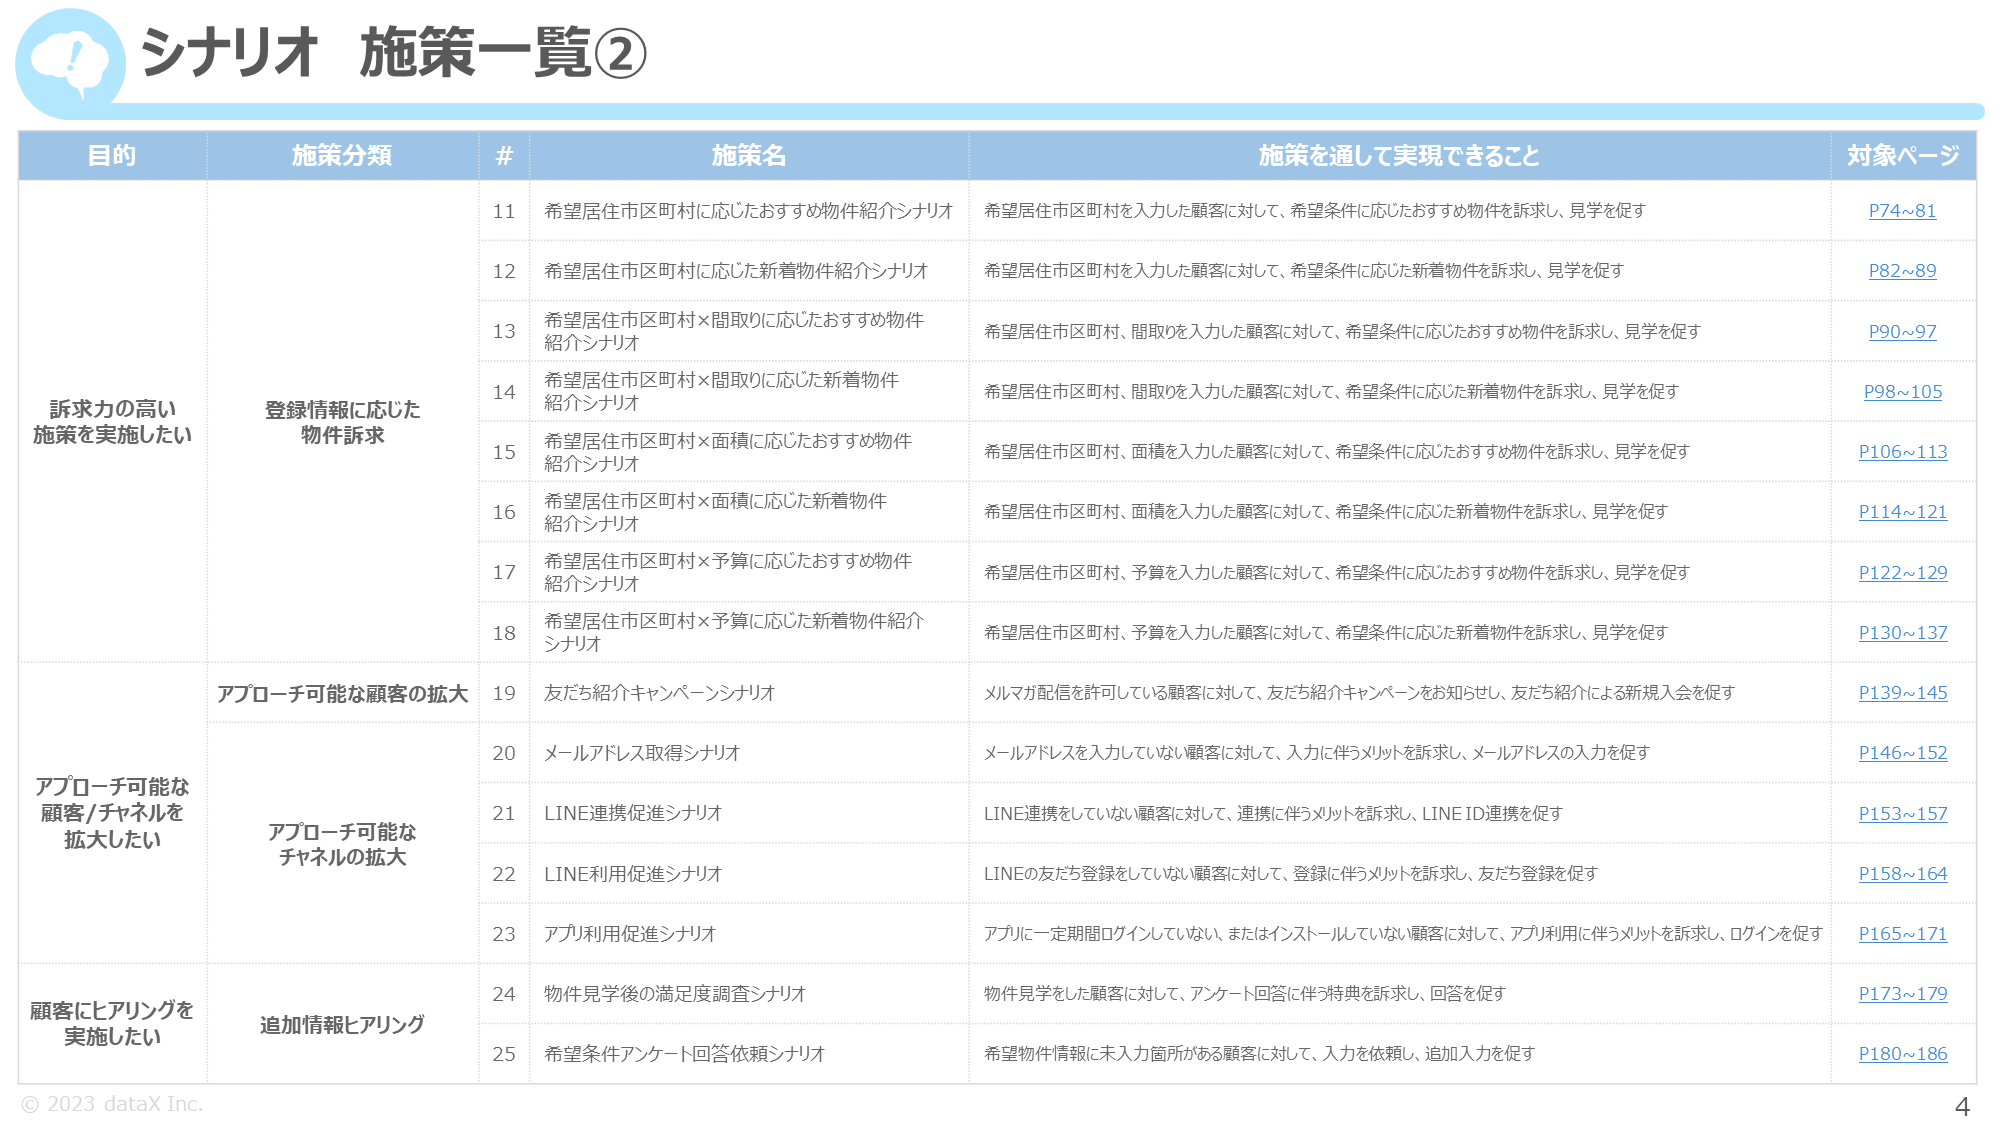
Task: Click description mentioning LINE ID連携を促す
Action: click(1273, 814)
